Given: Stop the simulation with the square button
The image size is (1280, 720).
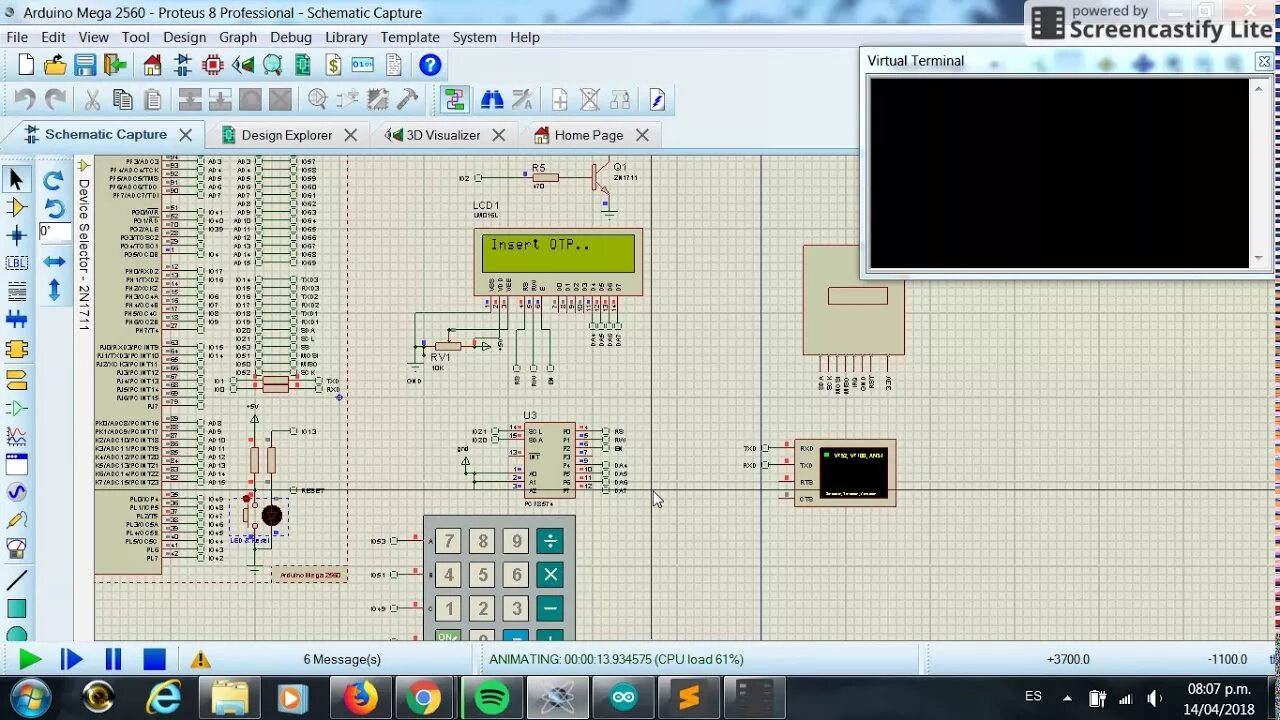Looking at the screenshot, I should pos(154,659).
